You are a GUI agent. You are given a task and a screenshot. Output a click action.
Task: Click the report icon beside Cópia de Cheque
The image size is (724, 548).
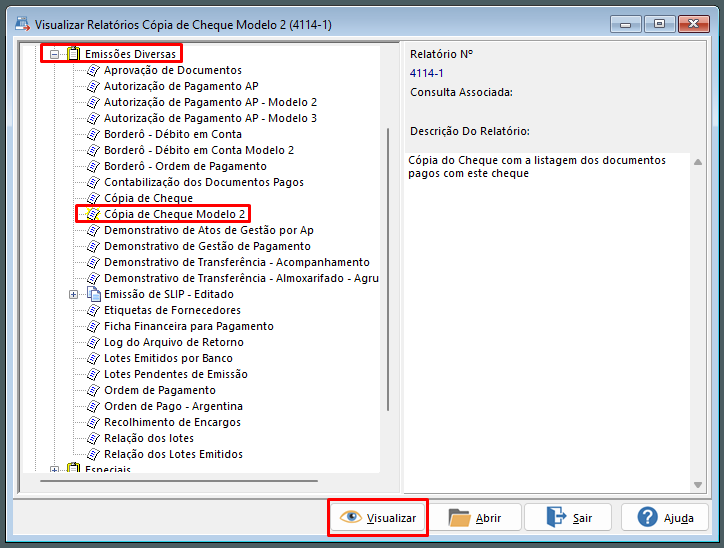coord(94,198)
